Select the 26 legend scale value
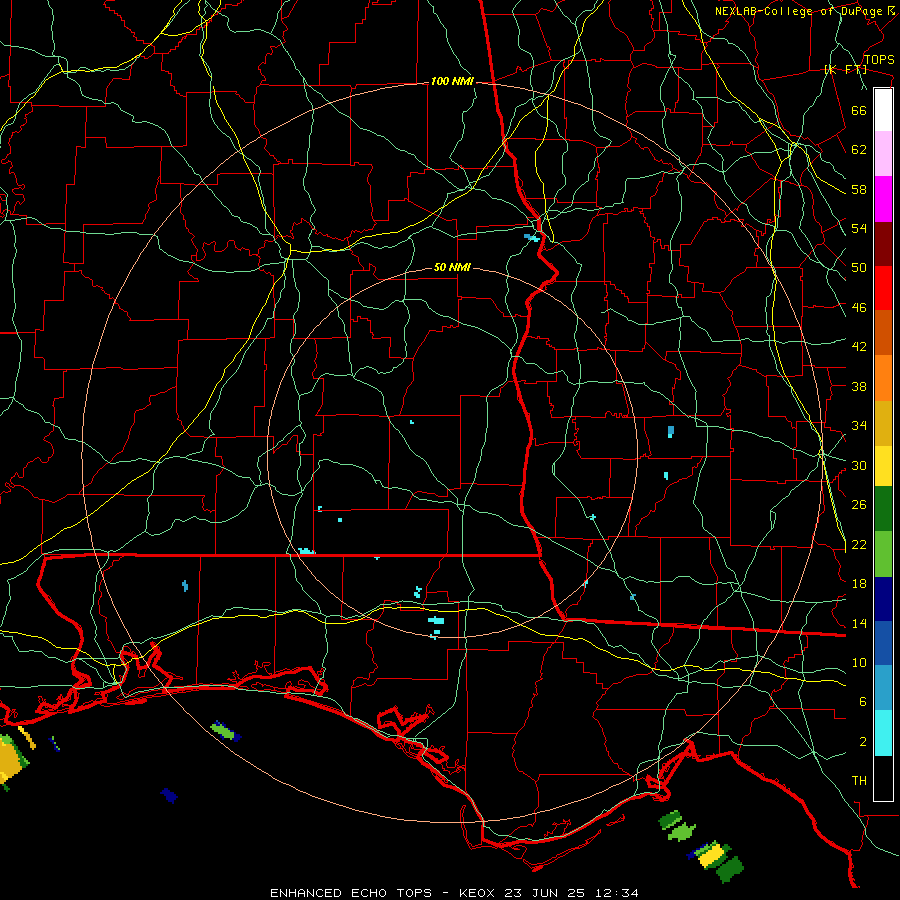This screenshot has width=900, height=900. click(x=859, y=505)
